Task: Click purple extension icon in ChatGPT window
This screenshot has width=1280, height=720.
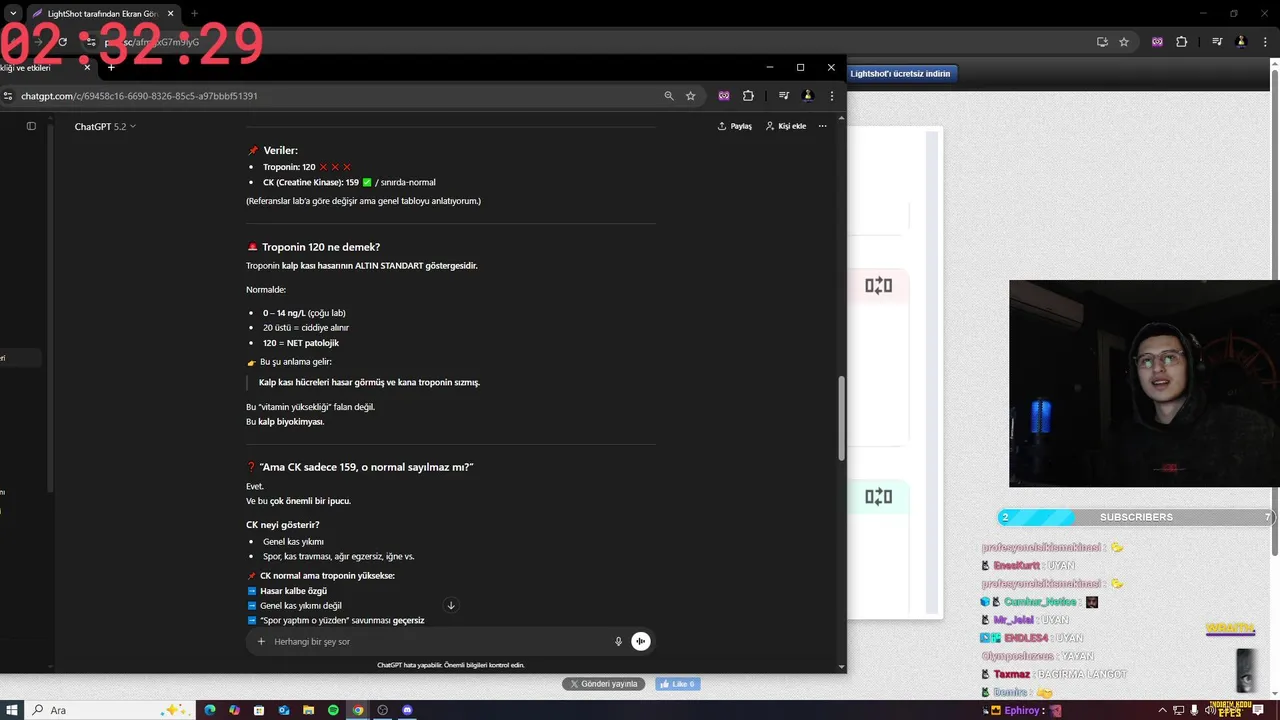Action: pos(724,96)
